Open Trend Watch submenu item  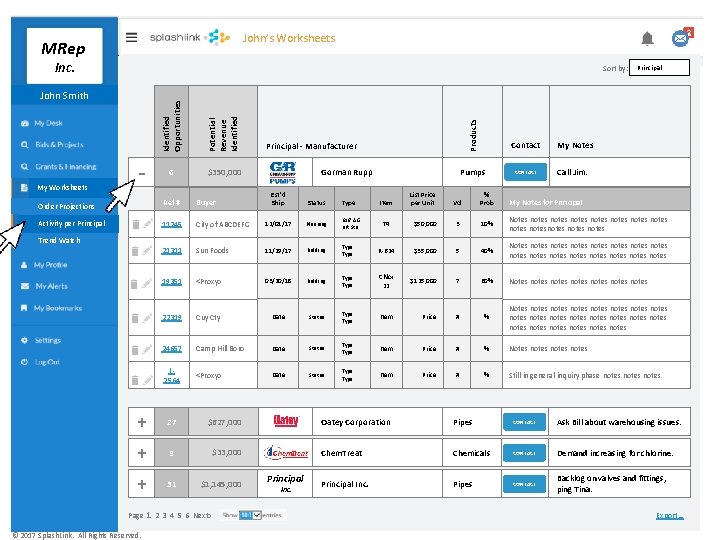[59, 240]
